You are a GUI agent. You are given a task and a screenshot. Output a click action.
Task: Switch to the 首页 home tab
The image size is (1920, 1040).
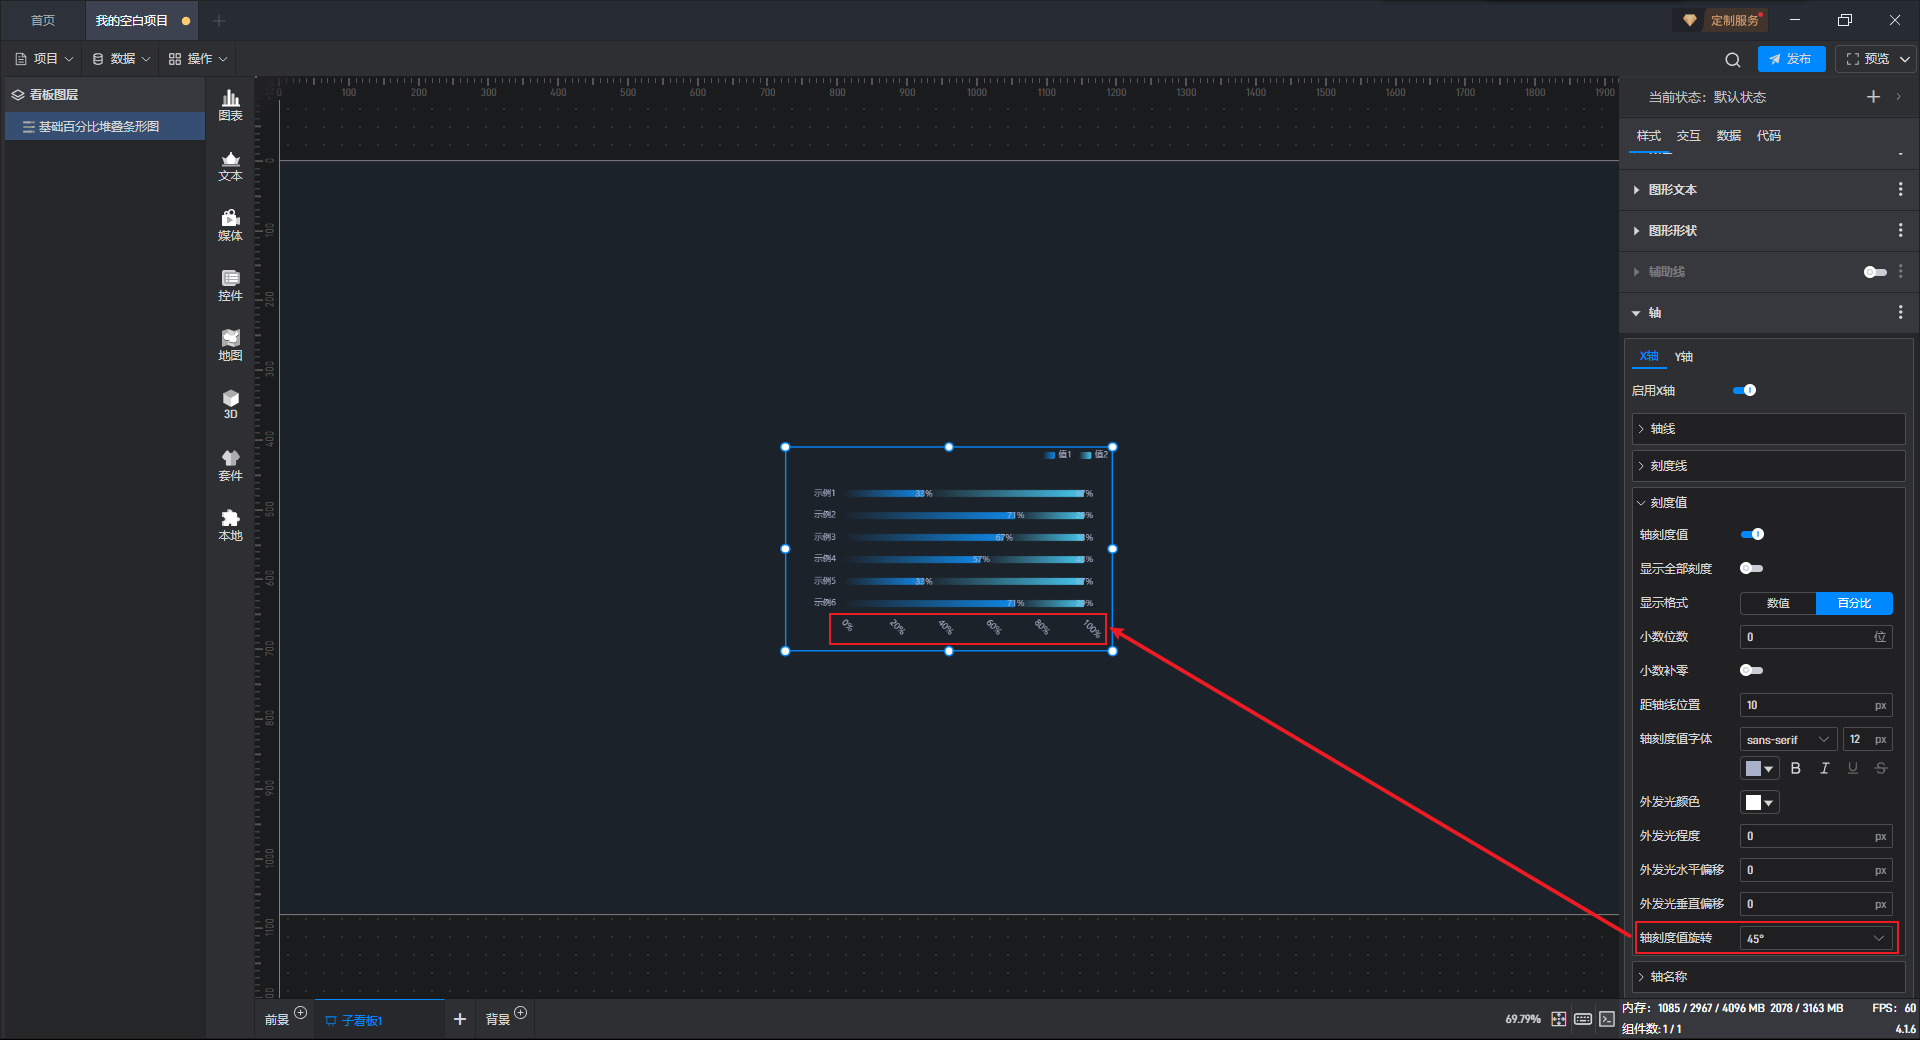43,20
